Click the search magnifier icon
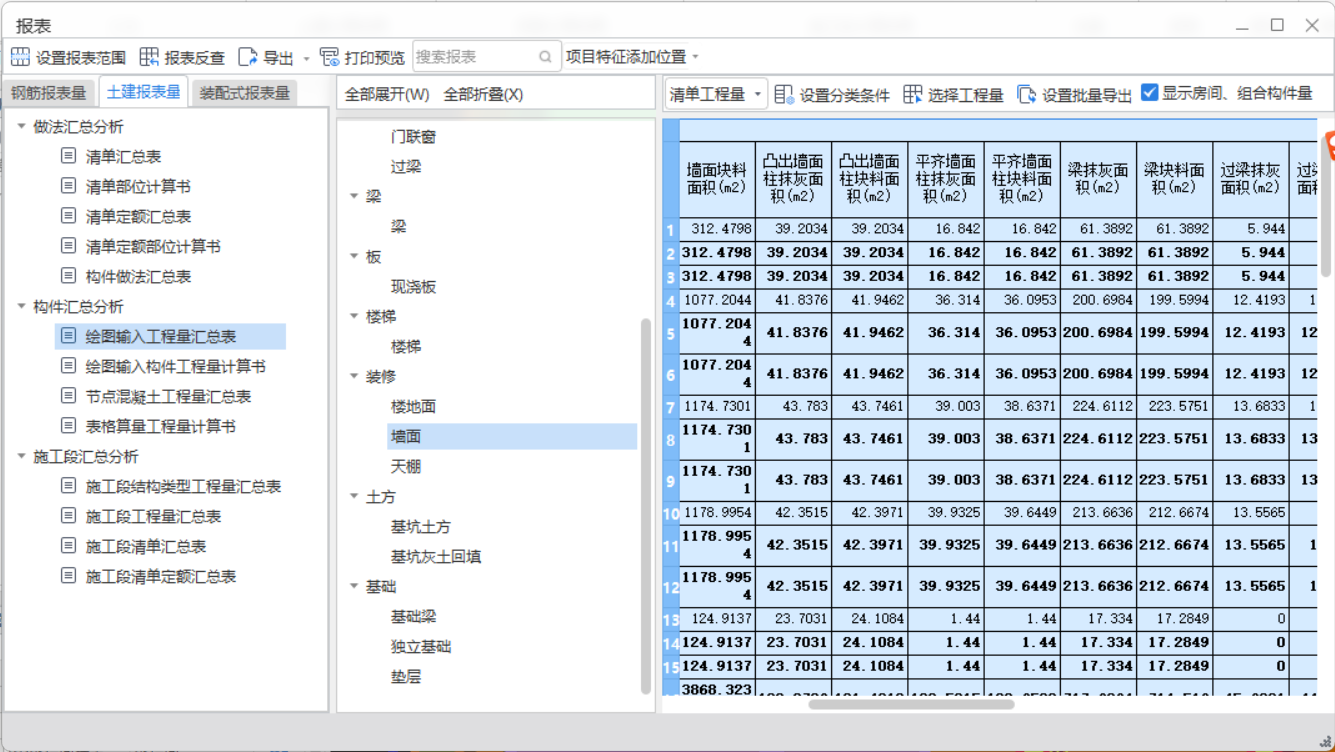The image size is (1335, 752). (545, 57)
